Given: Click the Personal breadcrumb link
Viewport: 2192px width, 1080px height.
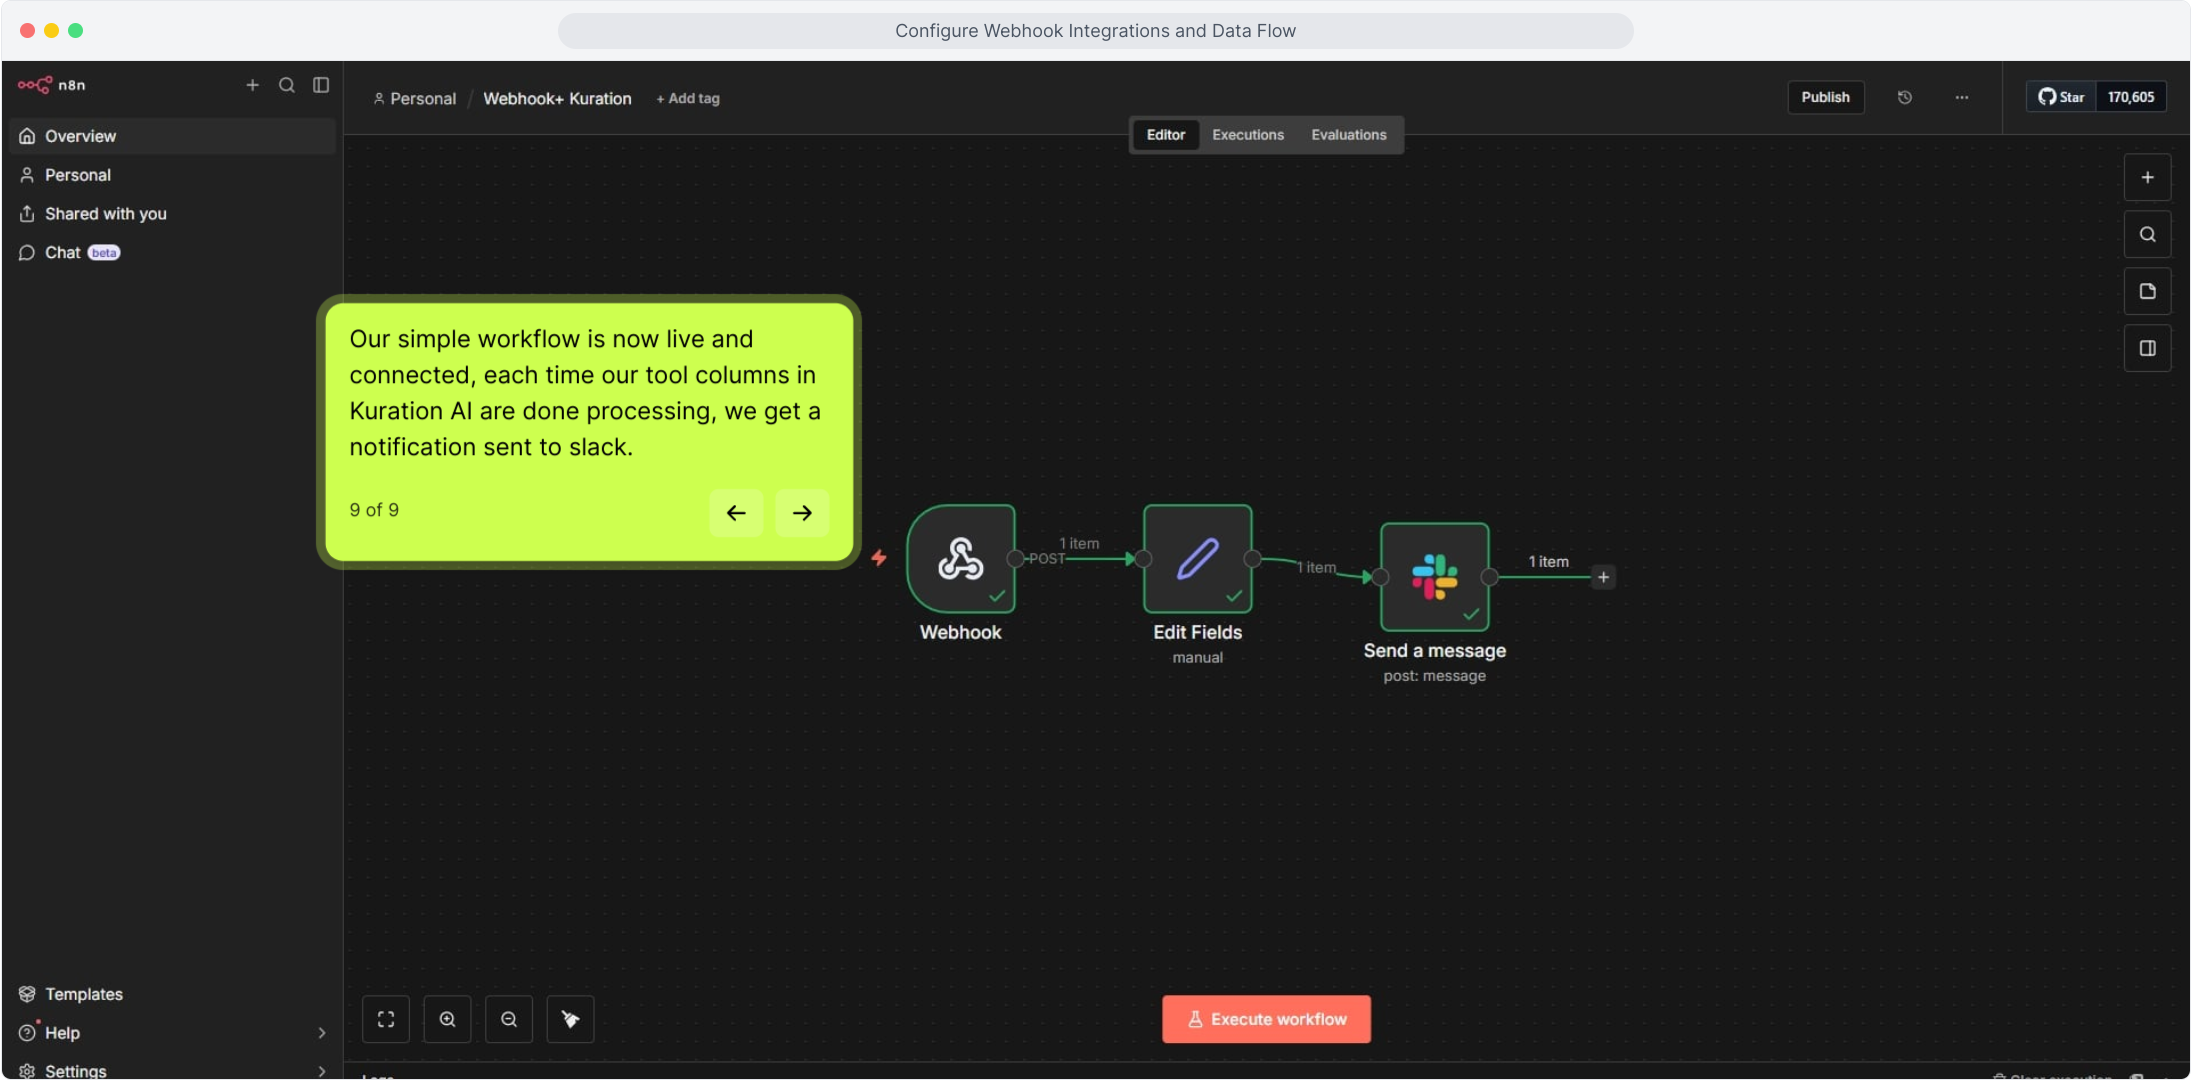Looking at the screenshot, I should (415, 99).
